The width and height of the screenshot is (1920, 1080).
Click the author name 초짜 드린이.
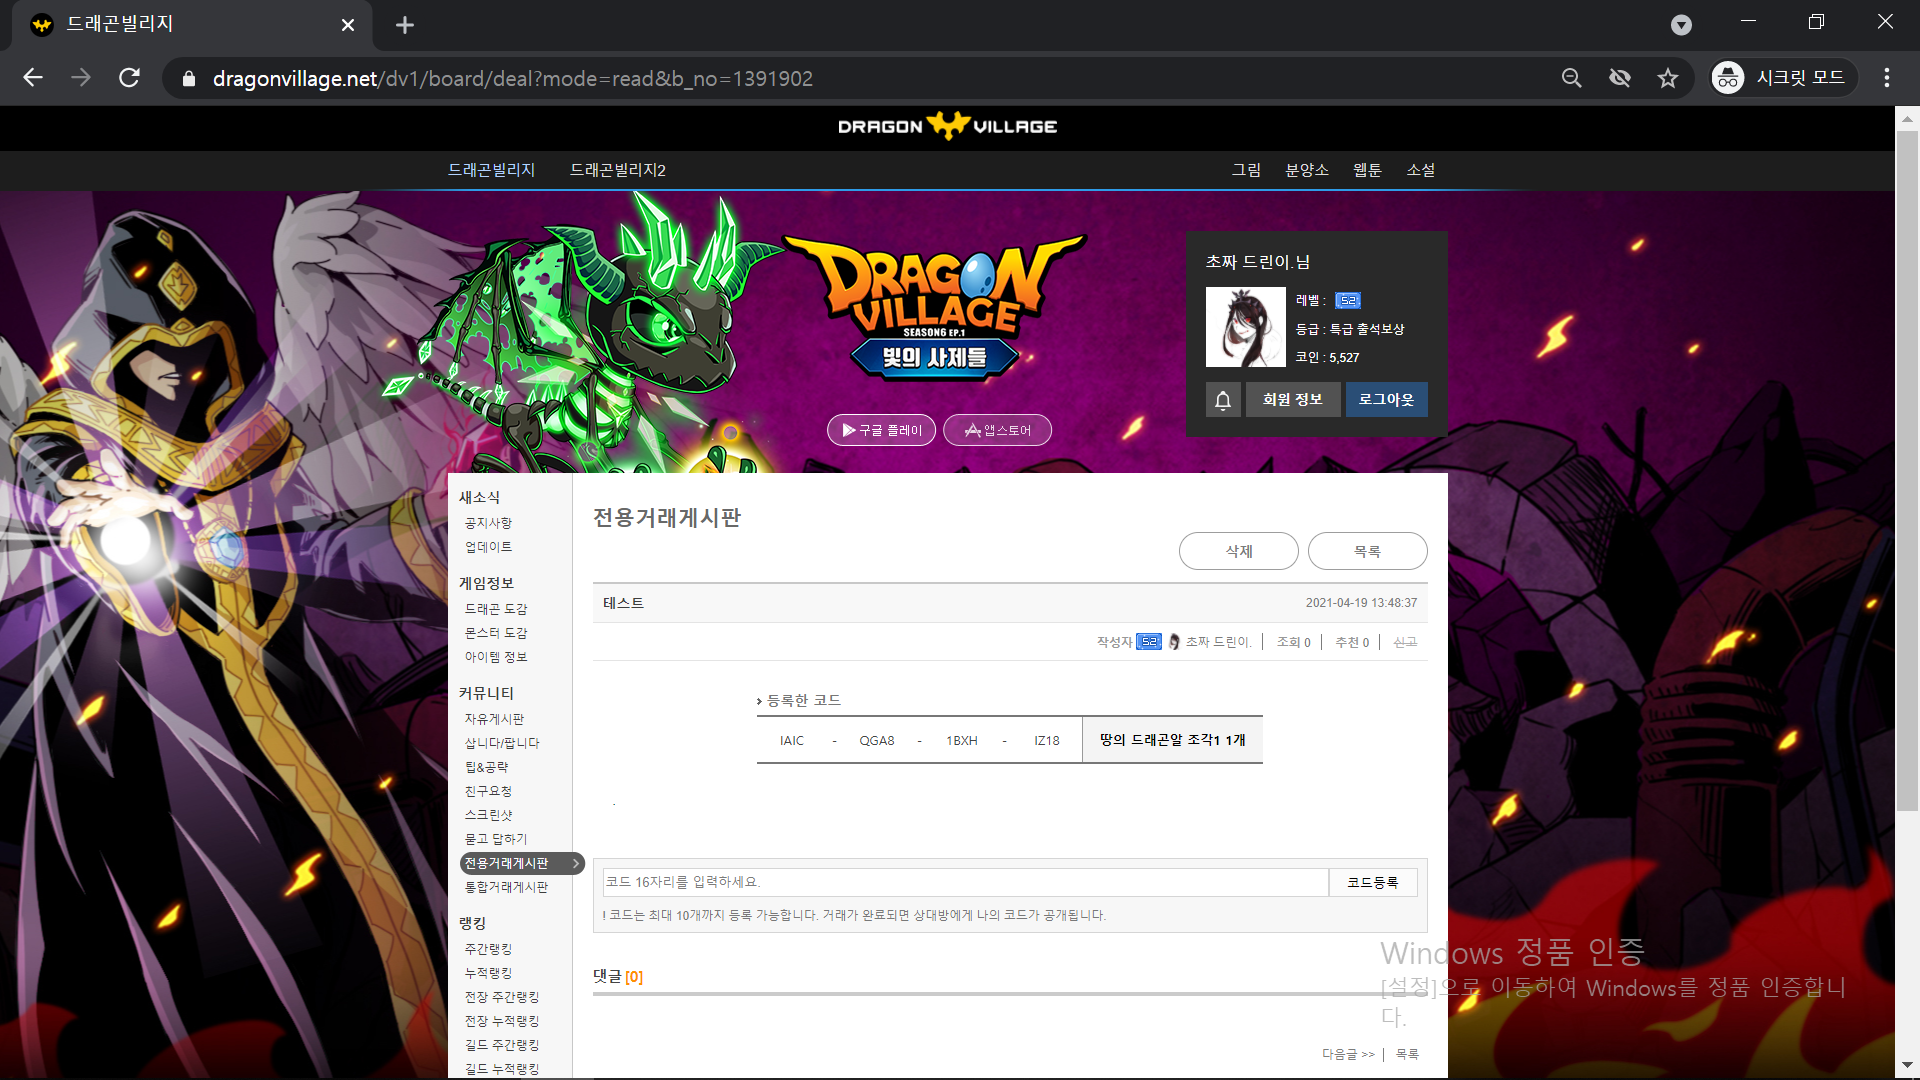[1218, 642]
